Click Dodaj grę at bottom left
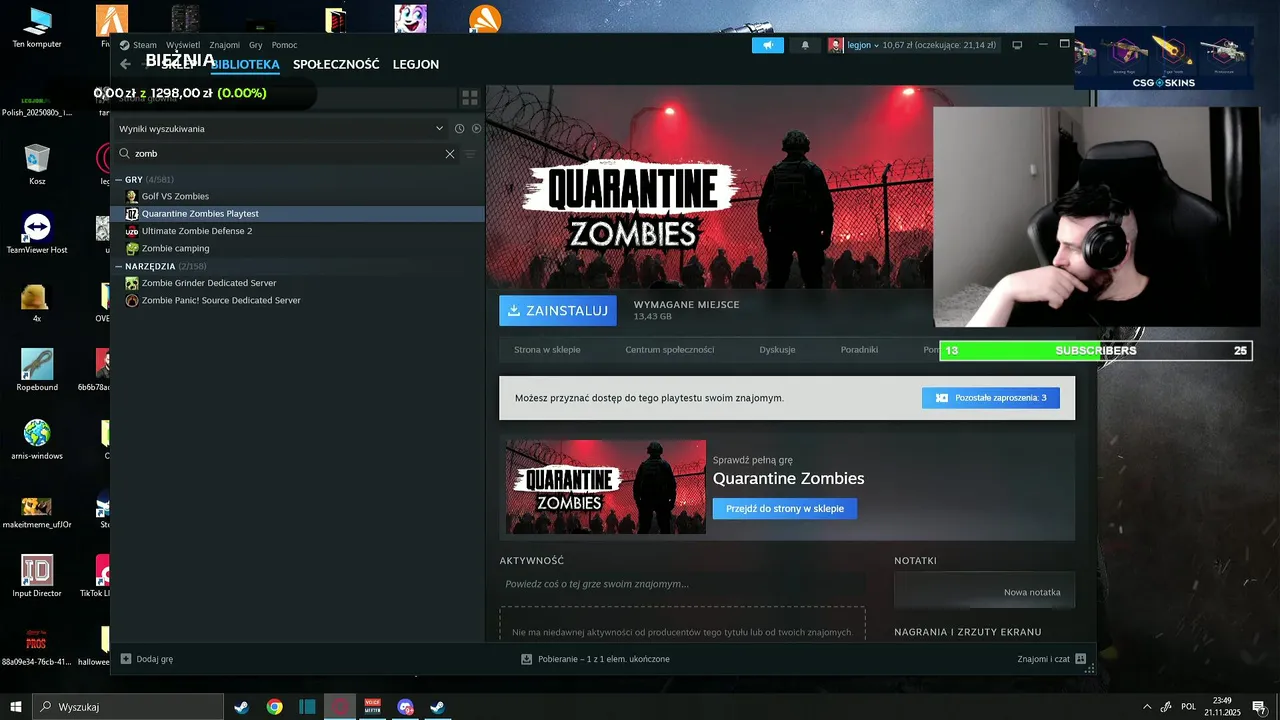The image size is (1280, 720). [147, 659]
